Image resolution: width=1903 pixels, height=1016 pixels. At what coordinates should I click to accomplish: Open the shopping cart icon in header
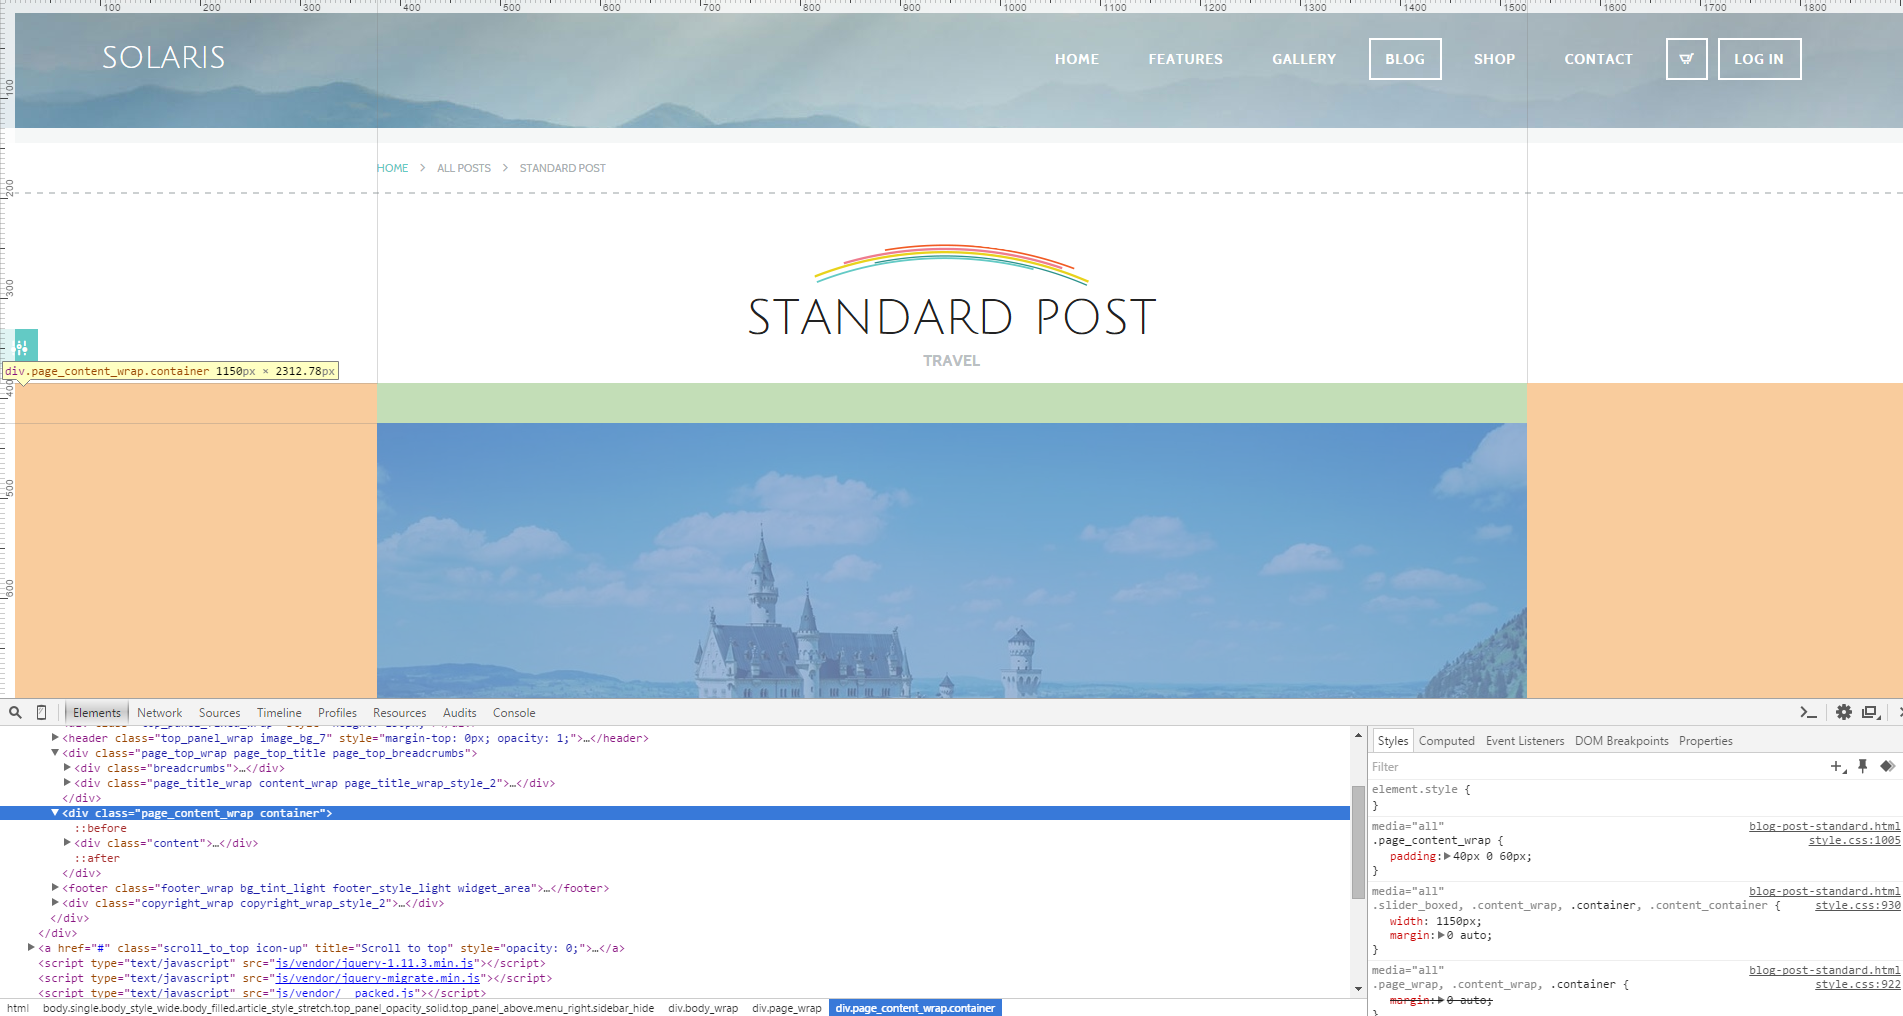(1686, 59)
